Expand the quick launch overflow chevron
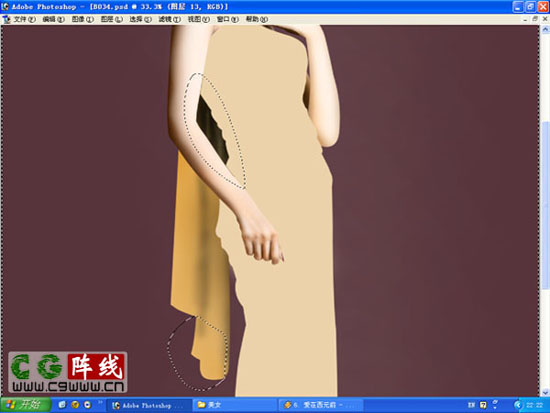550x413 pixels. [100, 403]
